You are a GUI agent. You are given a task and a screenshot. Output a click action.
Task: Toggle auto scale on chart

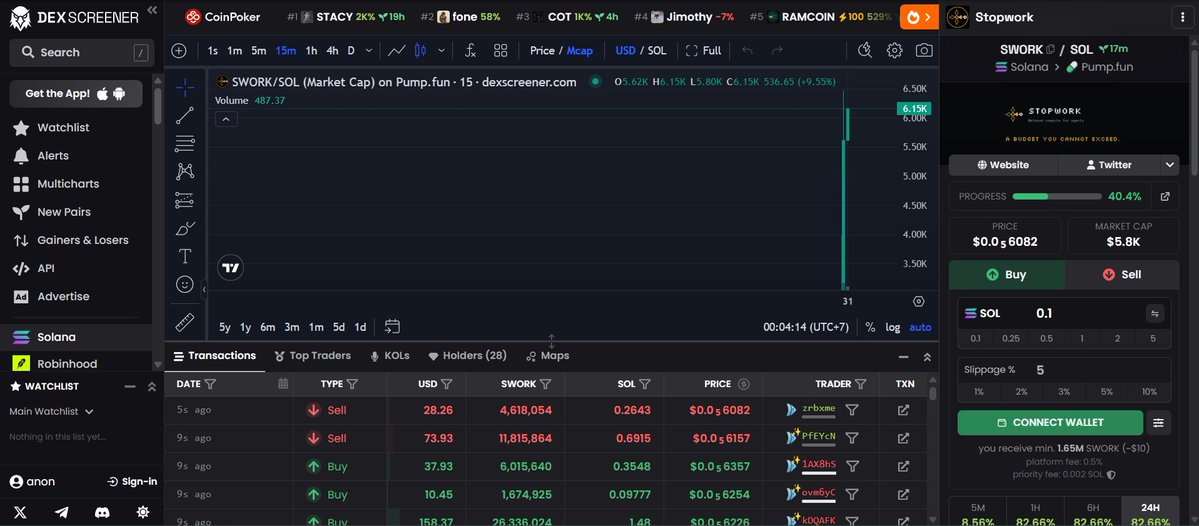pos(920,326)
